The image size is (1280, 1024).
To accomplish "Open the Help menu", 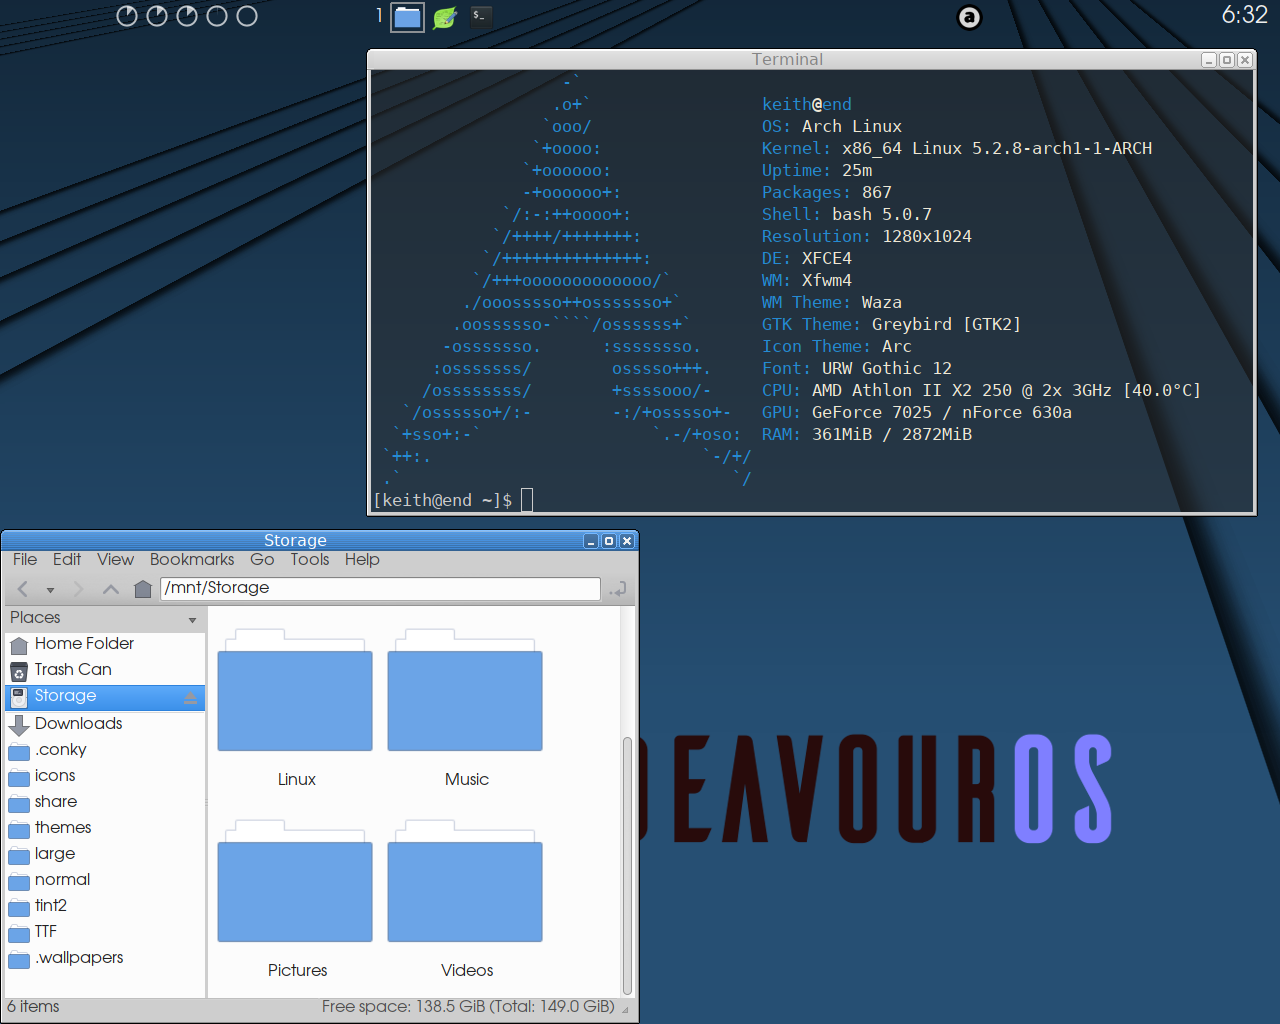I will coord(362,560).
